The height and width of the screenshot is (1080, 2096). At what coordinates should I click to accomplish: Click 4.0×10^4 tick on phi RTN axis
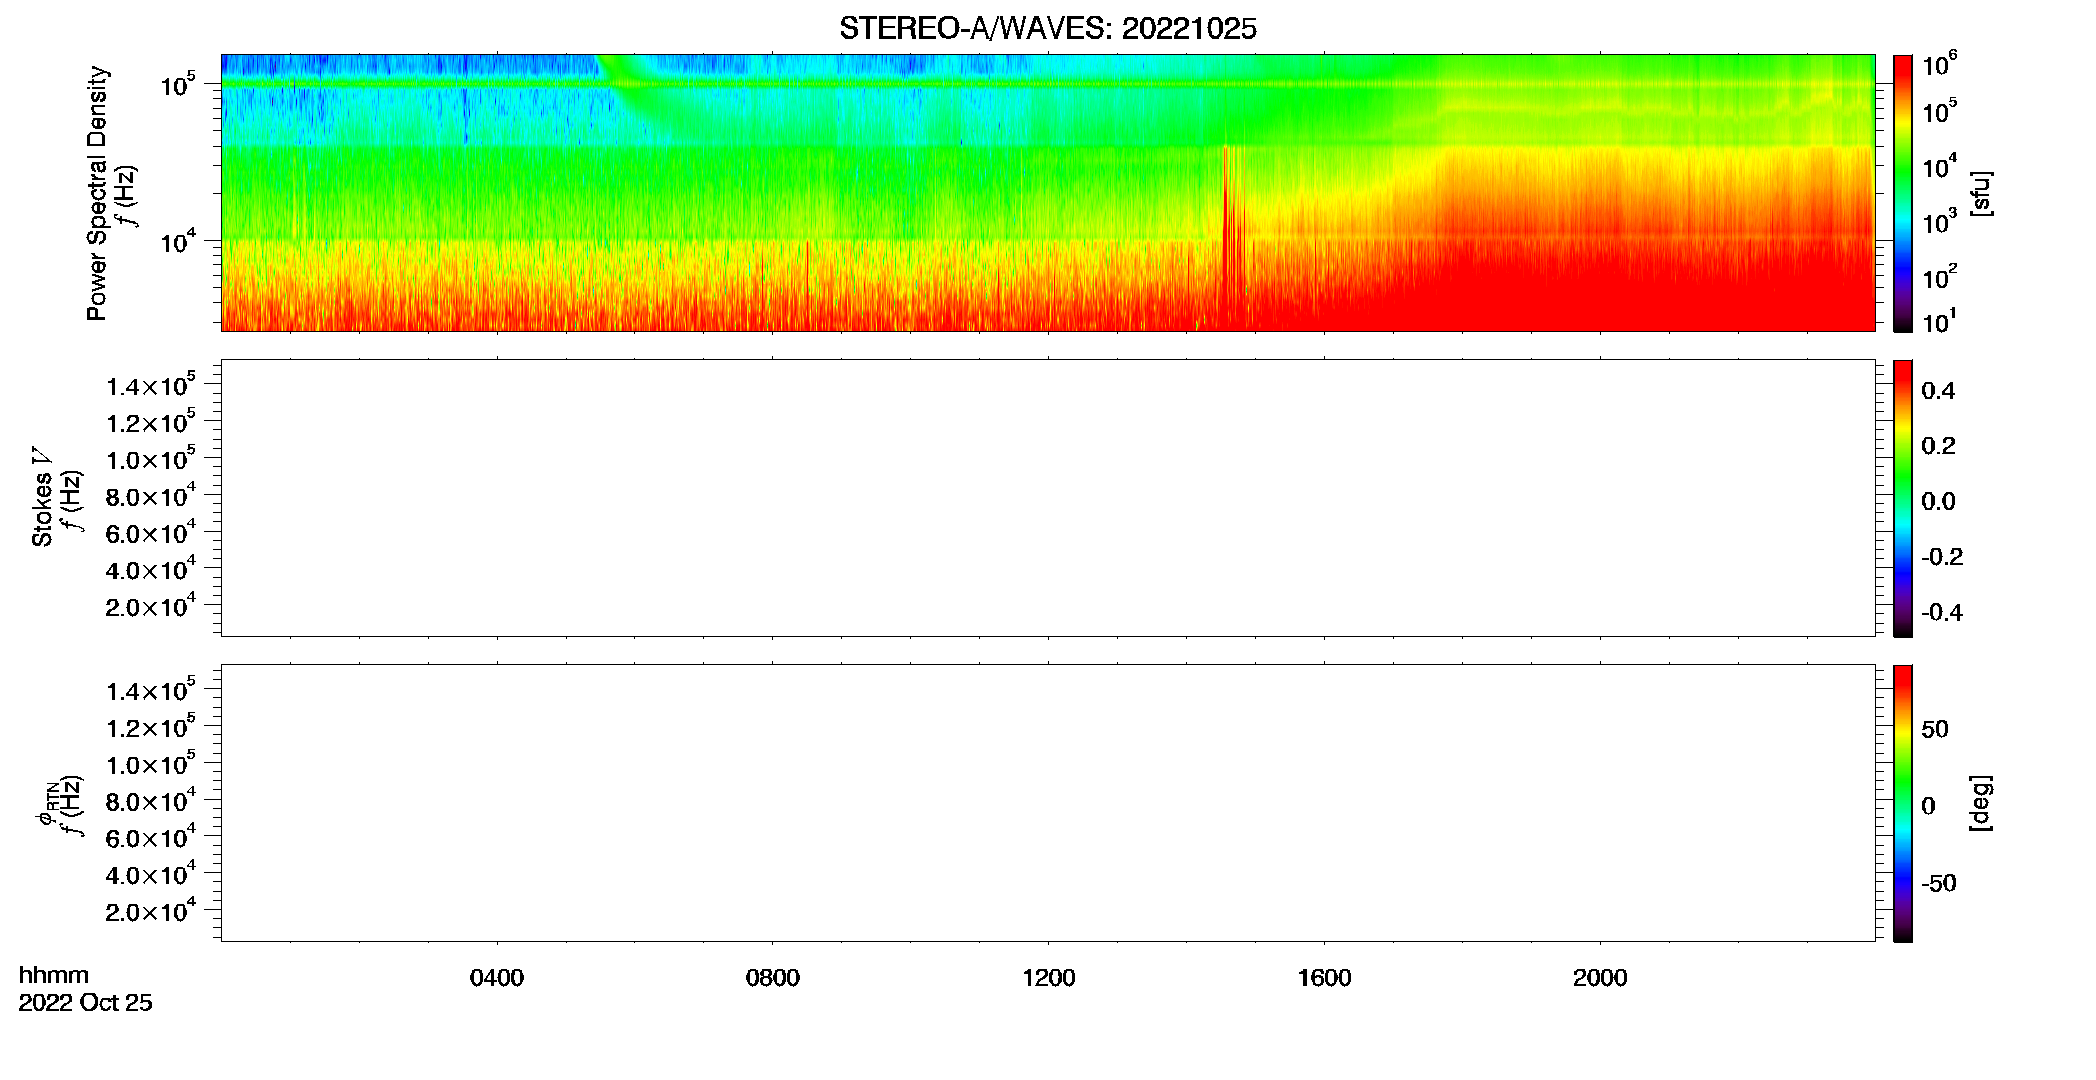151,874
